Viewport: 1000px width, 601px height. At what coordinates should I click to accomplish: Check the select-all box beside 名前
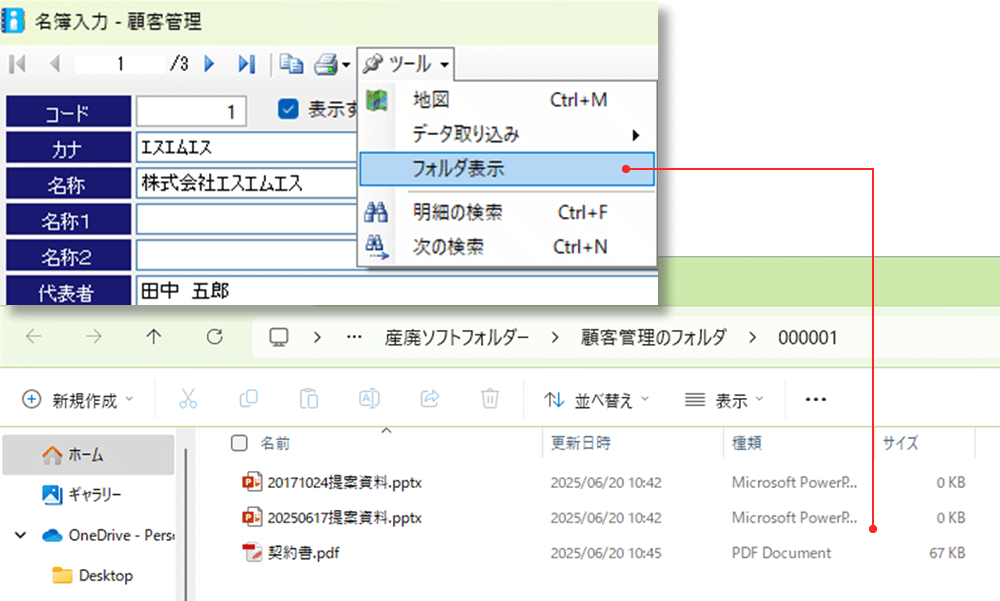pos(237,443)
